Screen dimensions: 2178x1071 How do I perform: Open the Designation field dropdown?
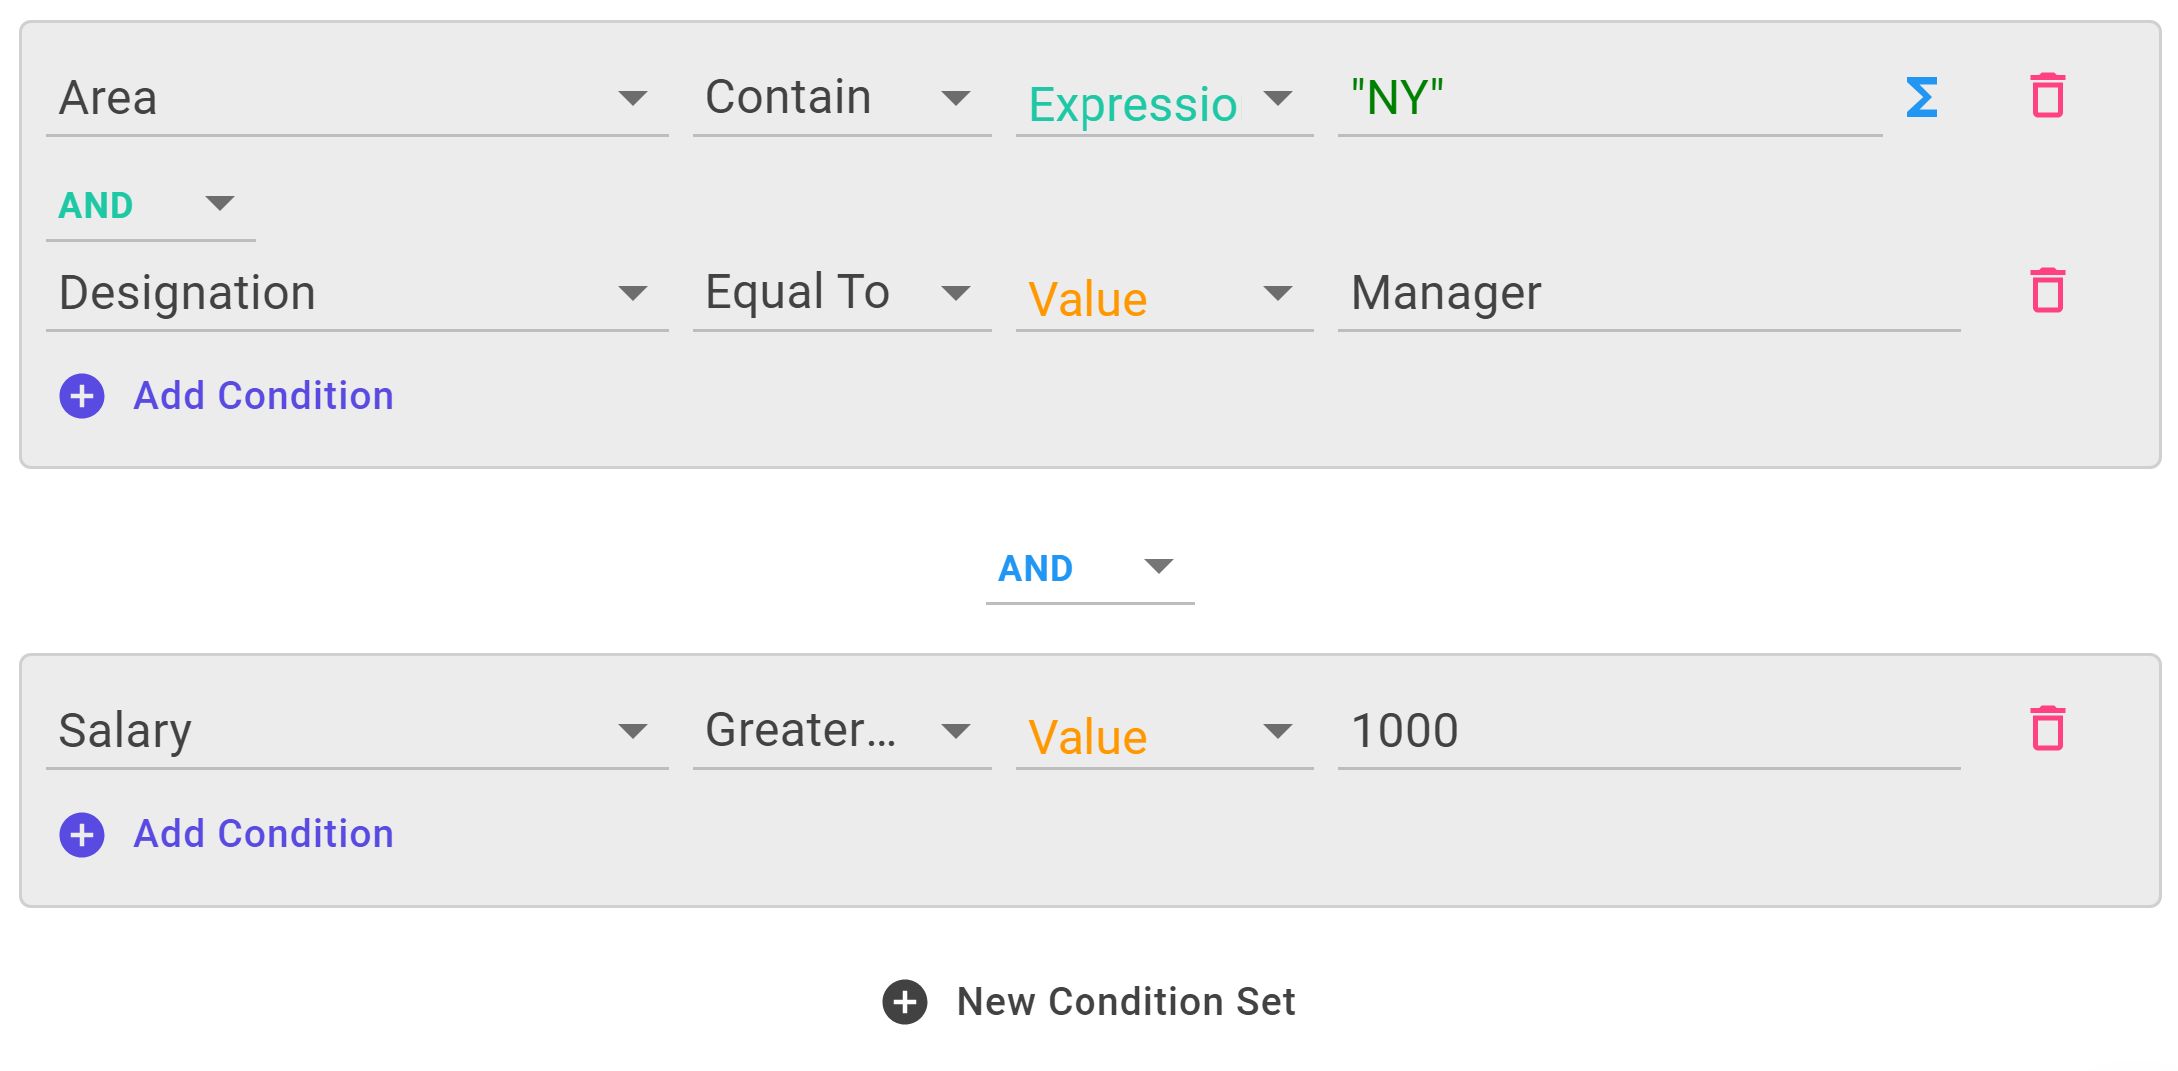coord(357,293)
